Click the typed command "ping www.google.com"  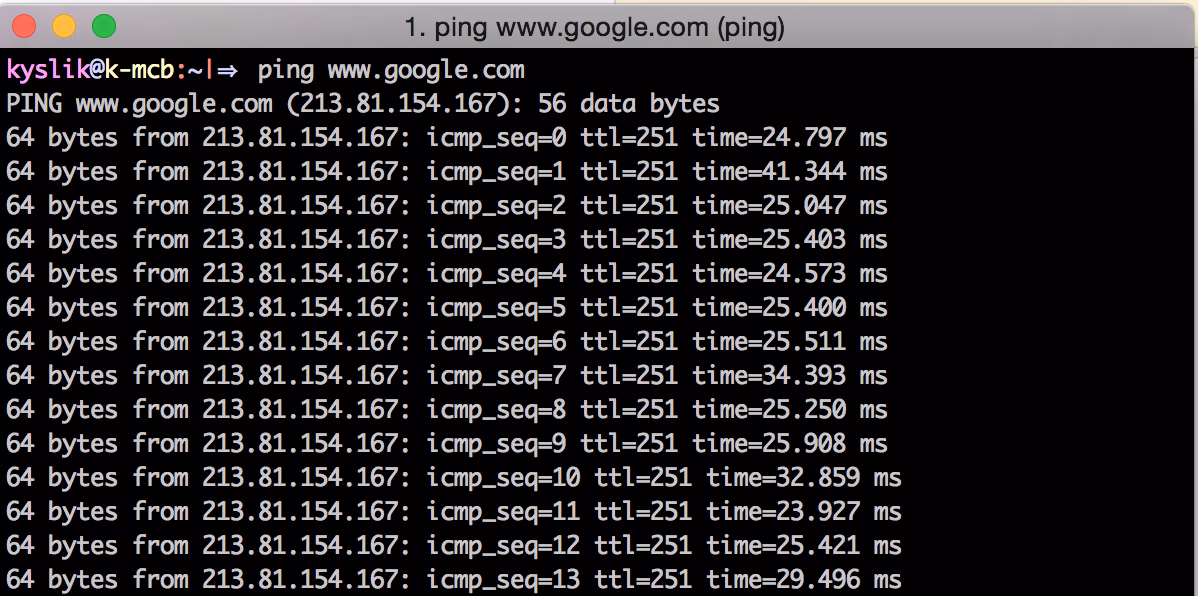point(390,70)
